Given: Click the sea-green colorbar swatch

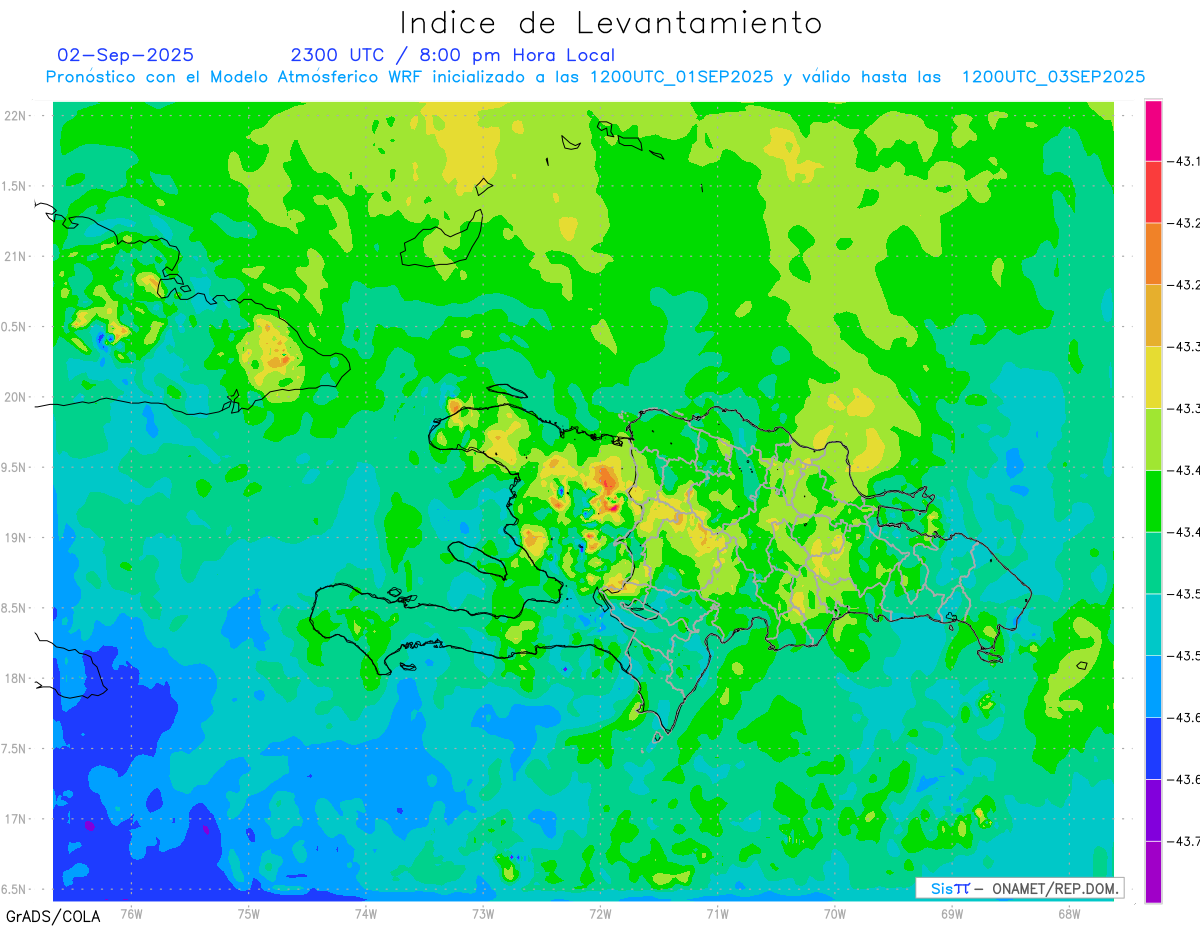Looking at the screenshot, I should click(1153, 563).
